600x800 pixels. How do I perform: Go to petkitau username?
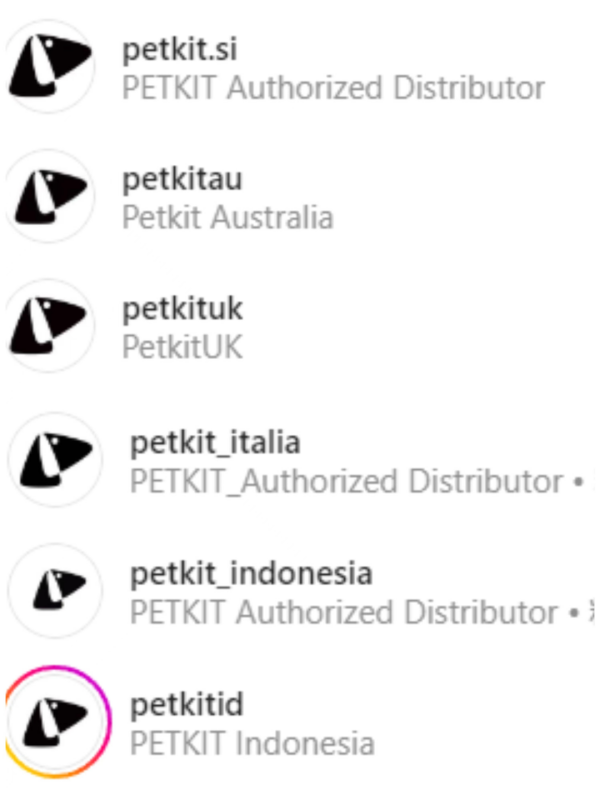coord(182,180)
